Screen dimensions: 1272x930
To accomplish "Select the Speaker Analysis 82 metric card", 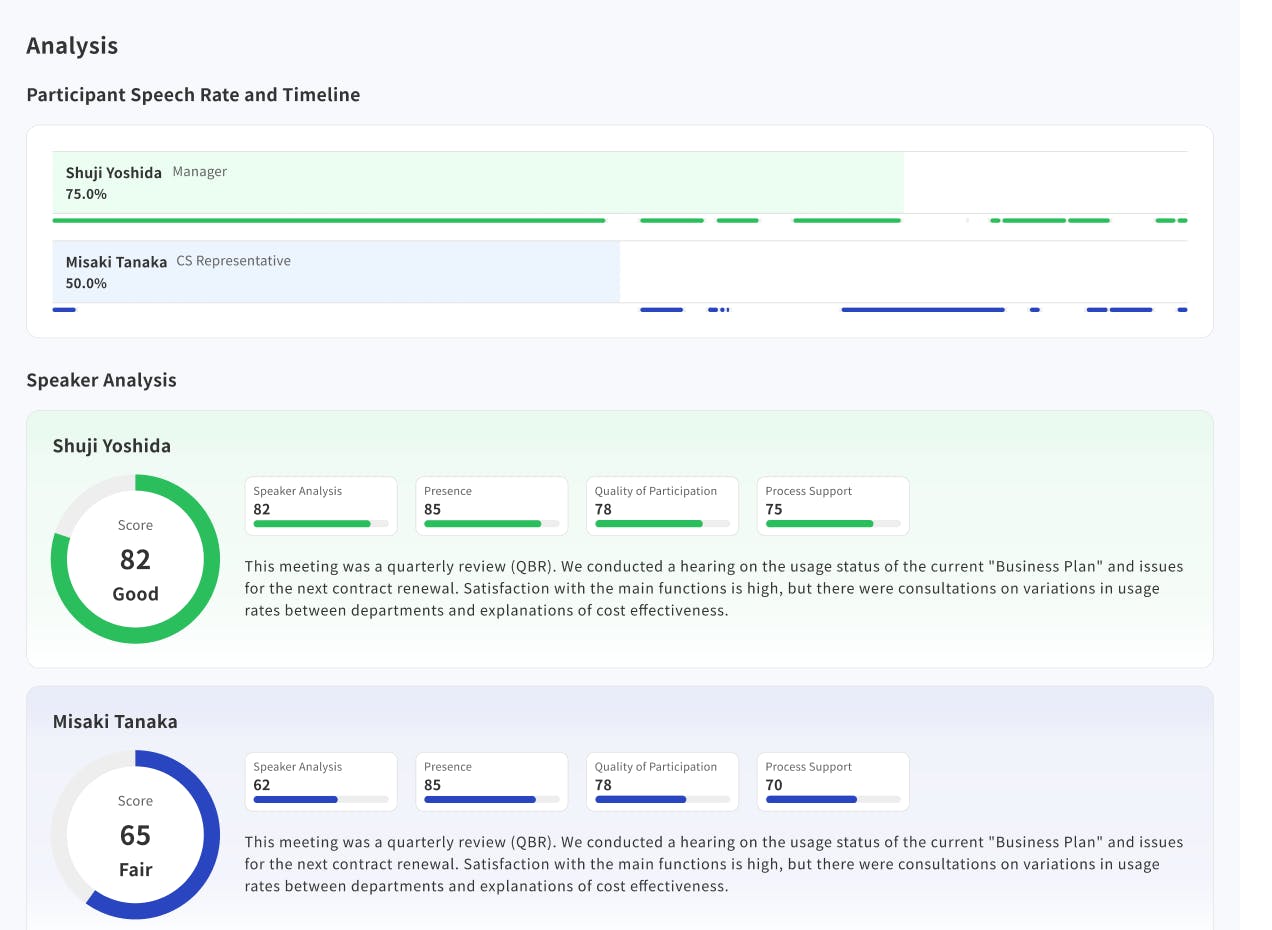I will (320, 505).
